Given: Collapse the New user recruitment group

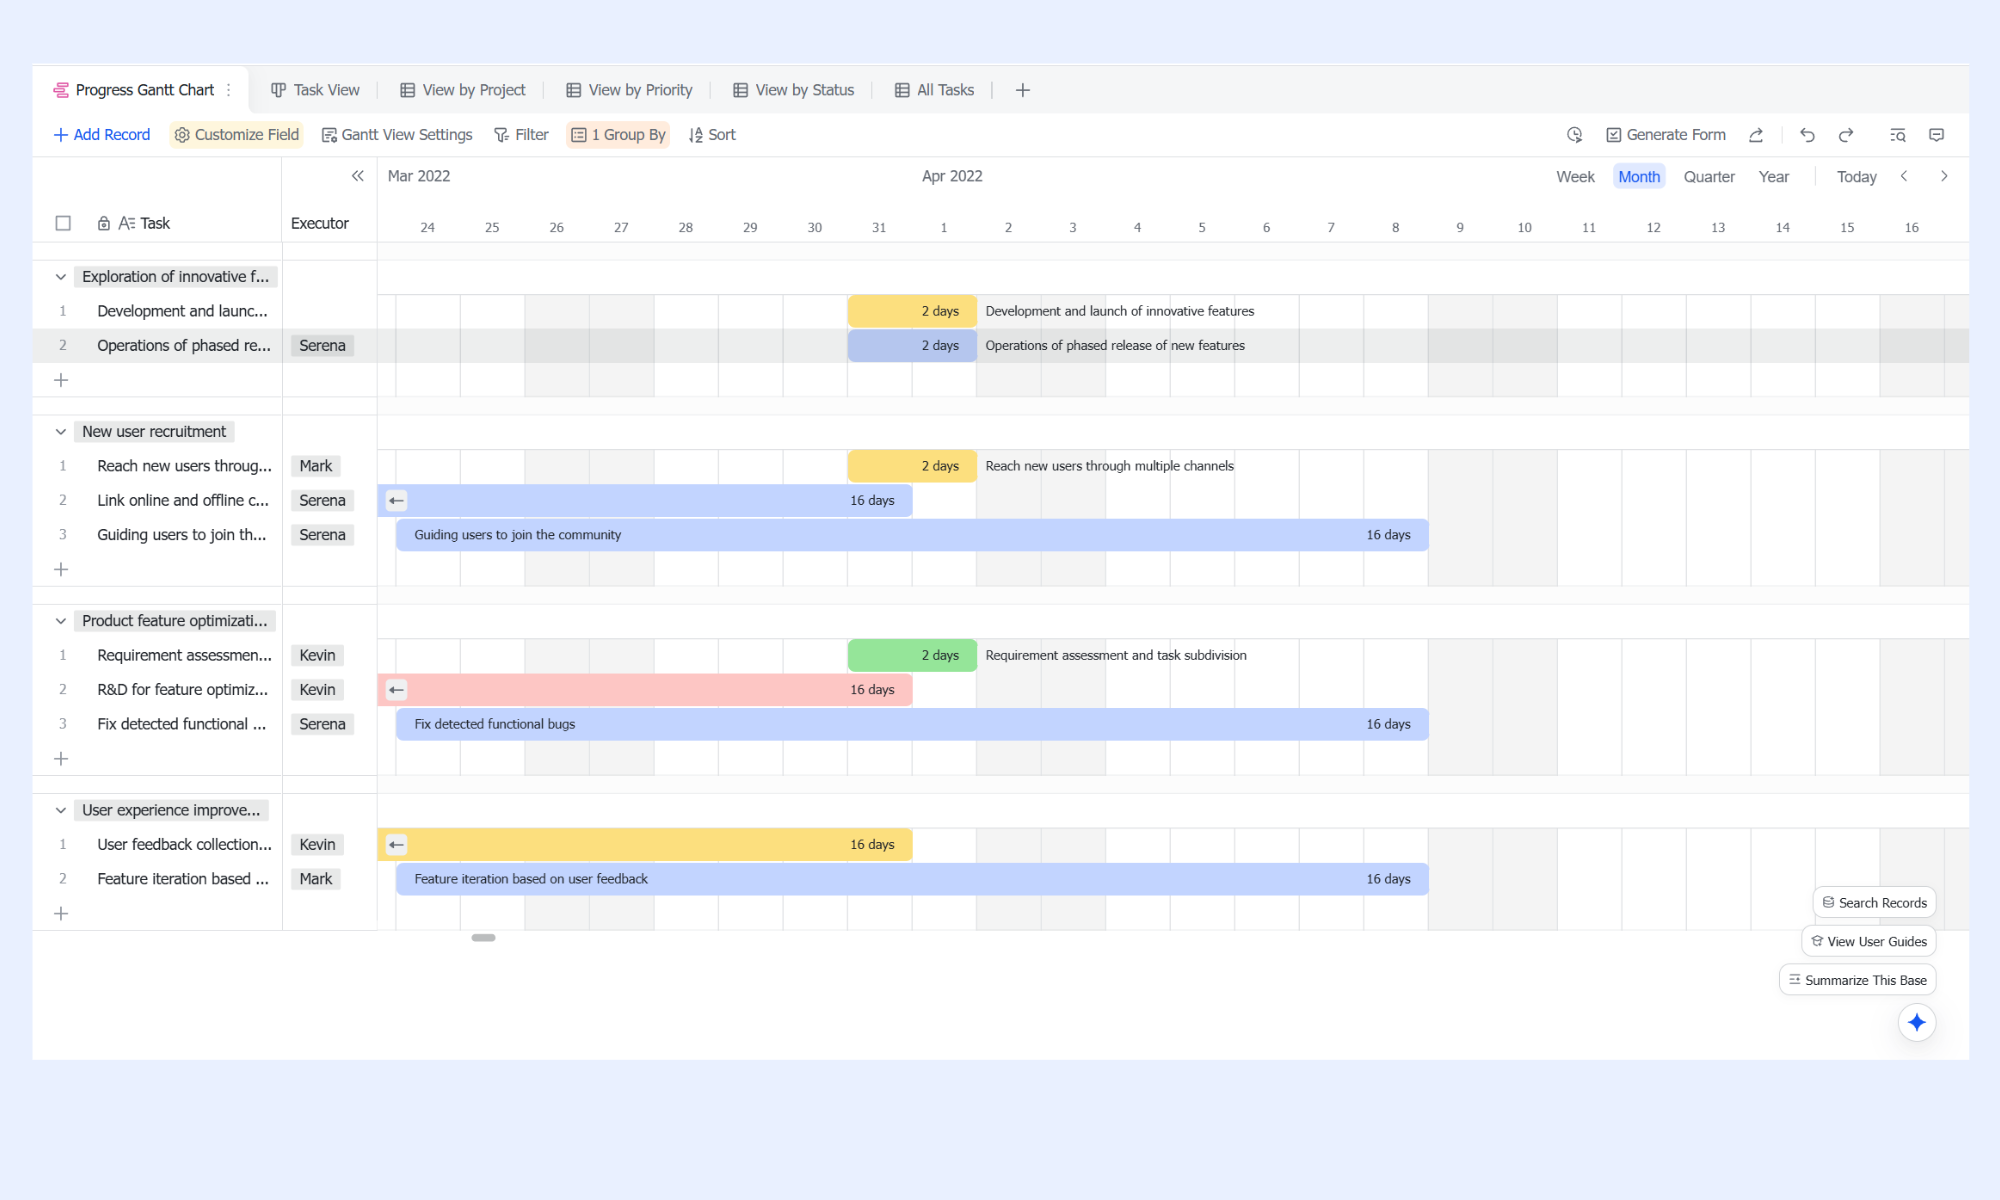Looking at the screenshot, I should coord(61,432).
